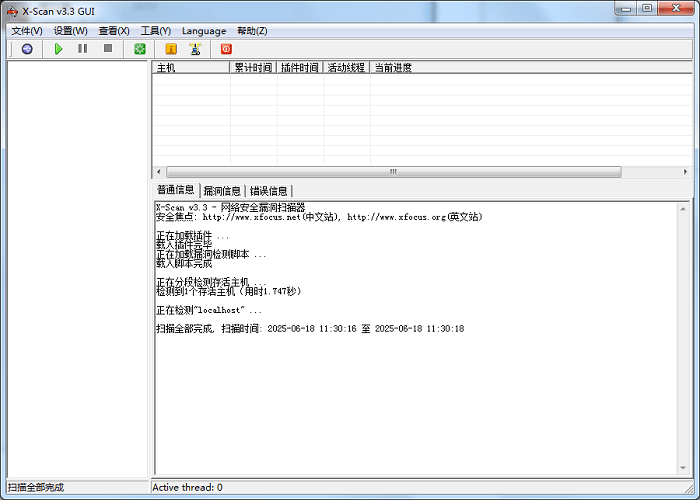Click the red exit icon in toolbar

pyautogui.click(x=226, y=49)
